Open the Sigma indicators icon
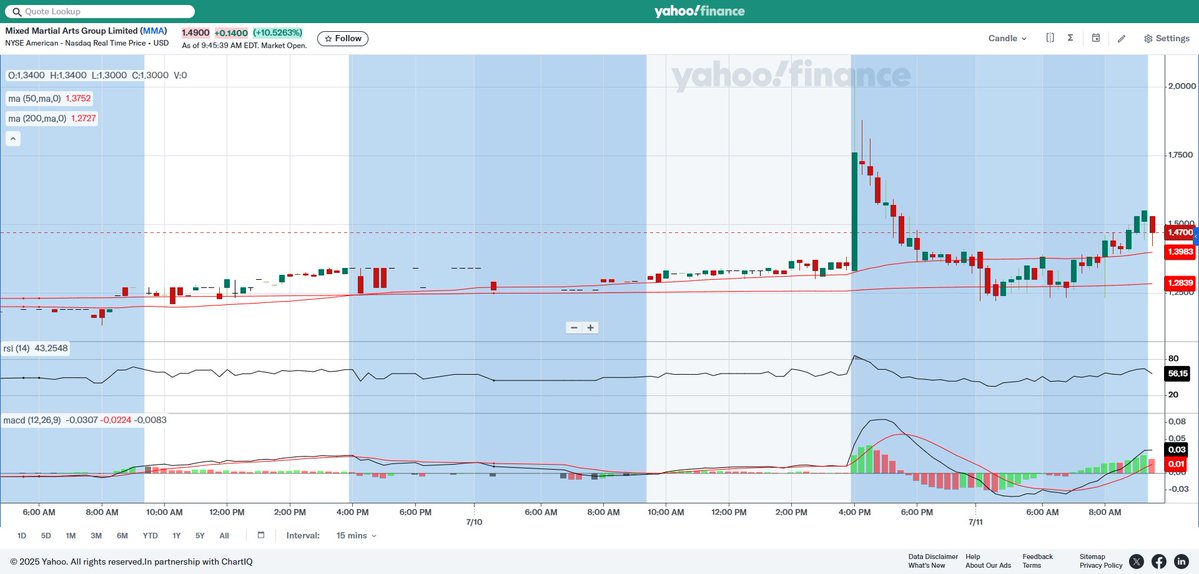Viewport: 1199px width, 574px height. tap(1070, 38)
